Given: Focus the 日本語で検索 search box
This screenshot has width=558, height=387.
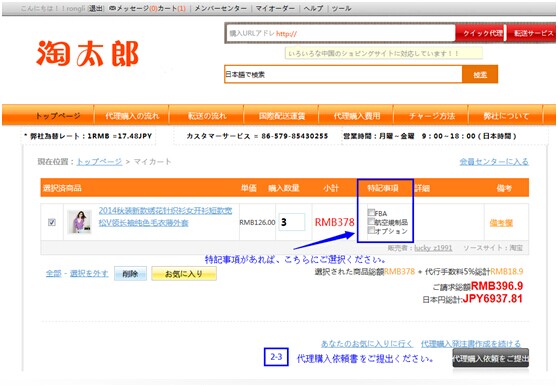Looking at the screenshot, I should [x=343, y=74].
